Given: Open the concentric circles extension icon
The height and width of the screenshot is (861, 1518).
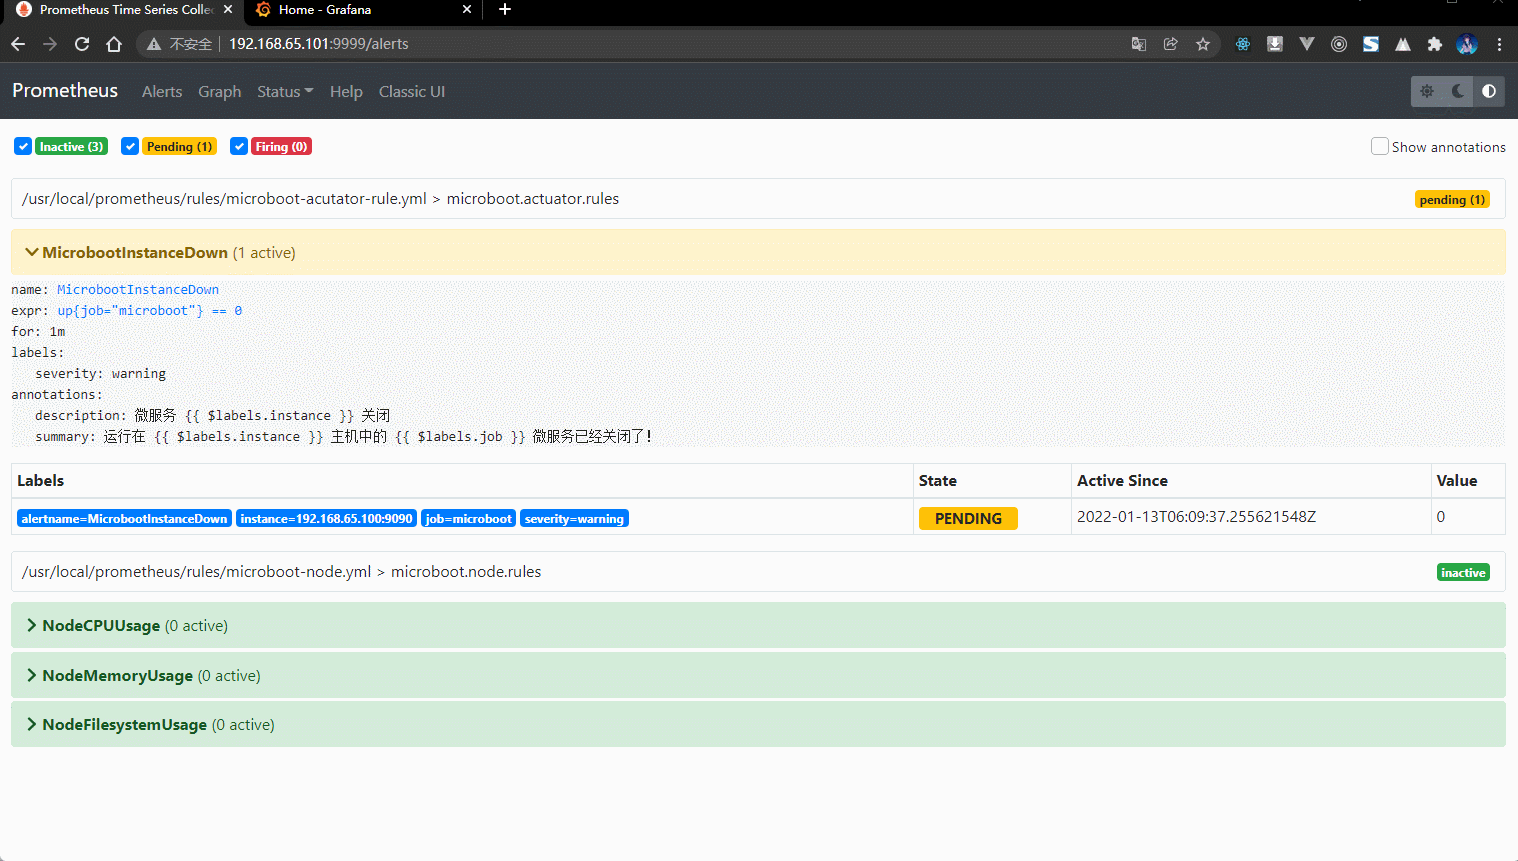Looking at the screenshot, I should [1339, 44].
